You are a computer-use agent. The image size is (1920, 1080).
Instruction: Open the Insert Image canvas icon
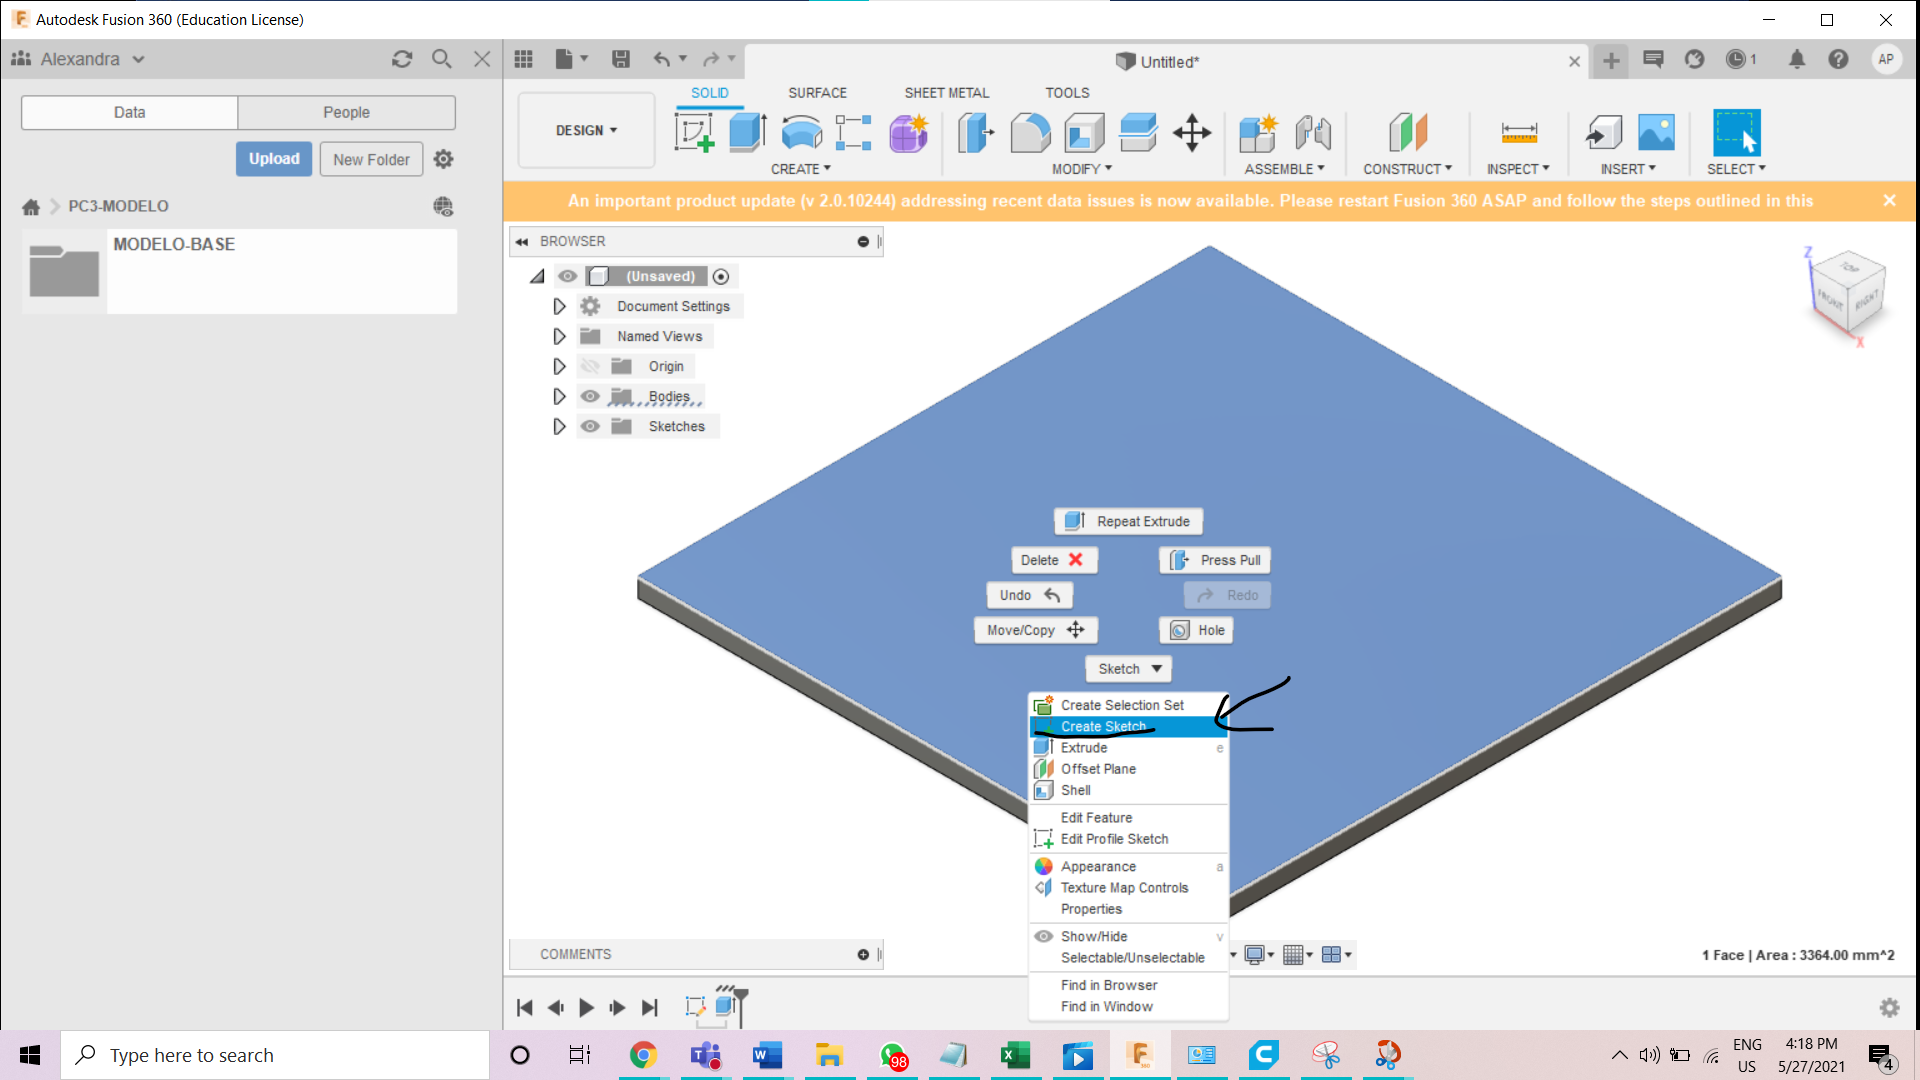click(1656, 132)
